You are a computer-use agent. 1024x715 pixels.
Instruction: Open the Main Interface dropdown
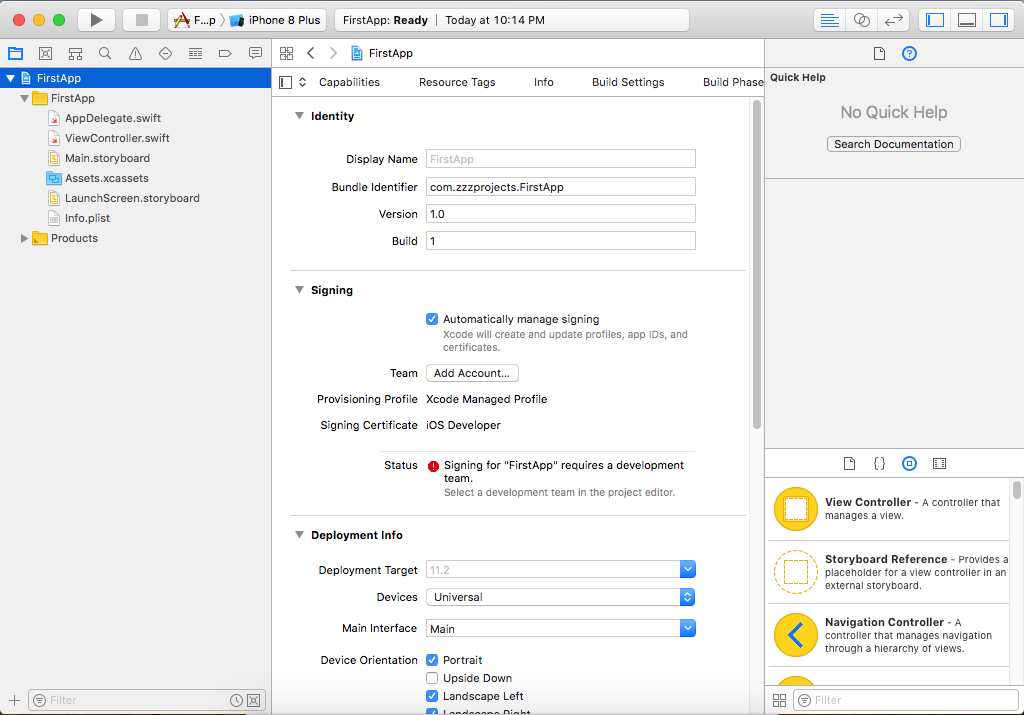pyautogui.click(x=687, y=628)
